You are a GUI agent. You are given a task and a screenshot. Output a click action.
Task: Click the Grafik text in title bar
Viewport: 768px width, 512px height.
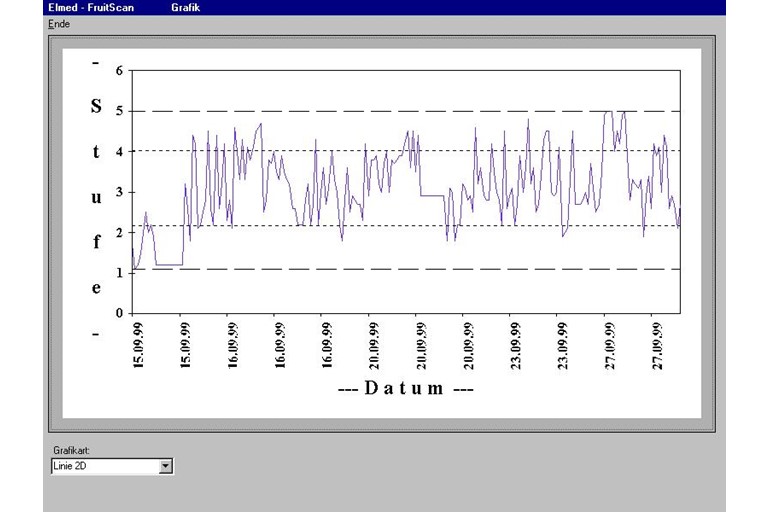(x=186, y=6)
